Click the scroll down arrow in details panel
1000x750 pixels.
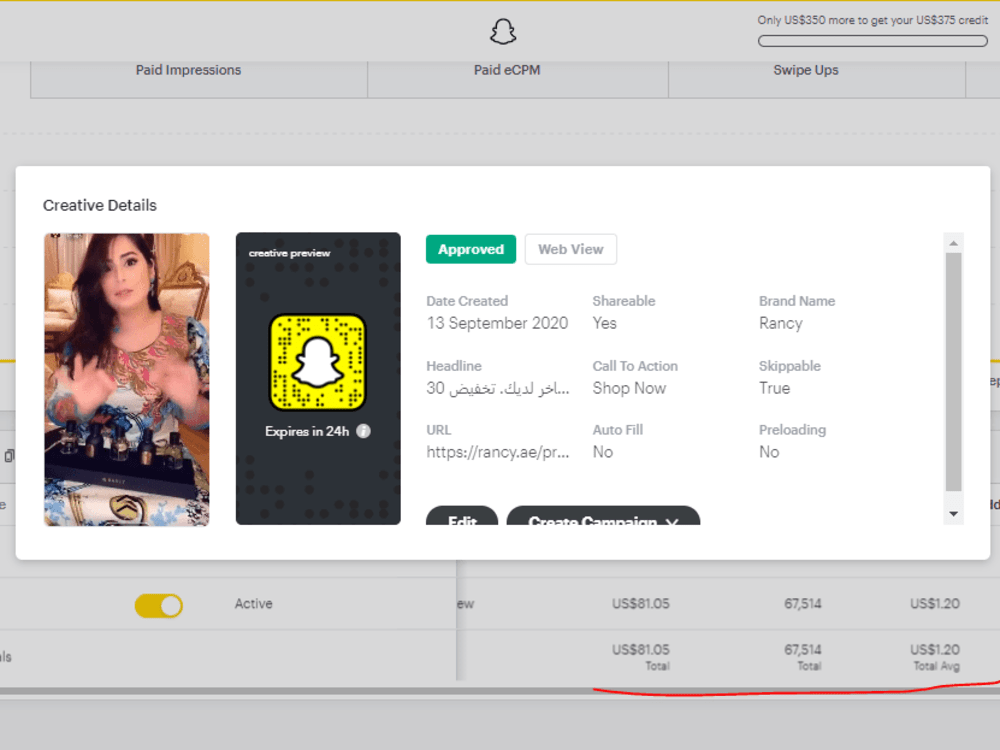(x=953, y=514)
